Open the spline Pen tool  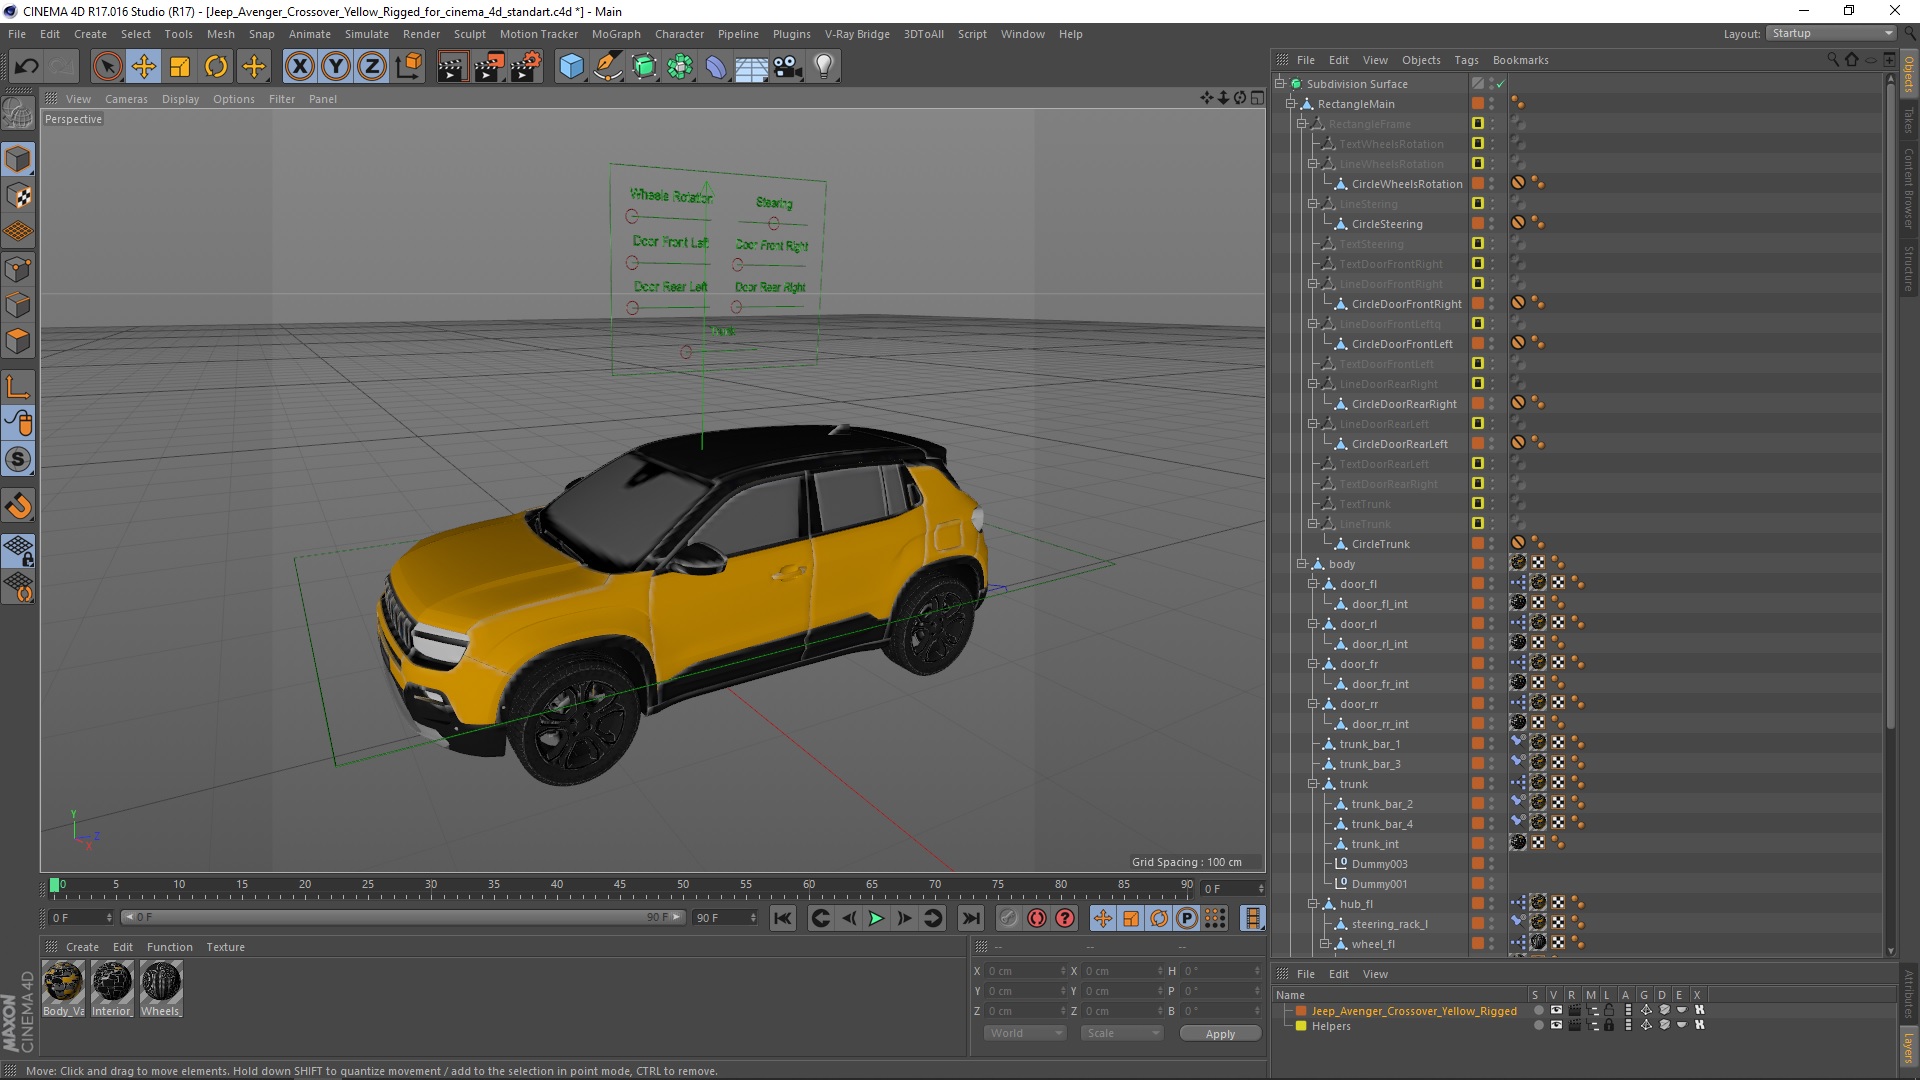click(607, 67)
